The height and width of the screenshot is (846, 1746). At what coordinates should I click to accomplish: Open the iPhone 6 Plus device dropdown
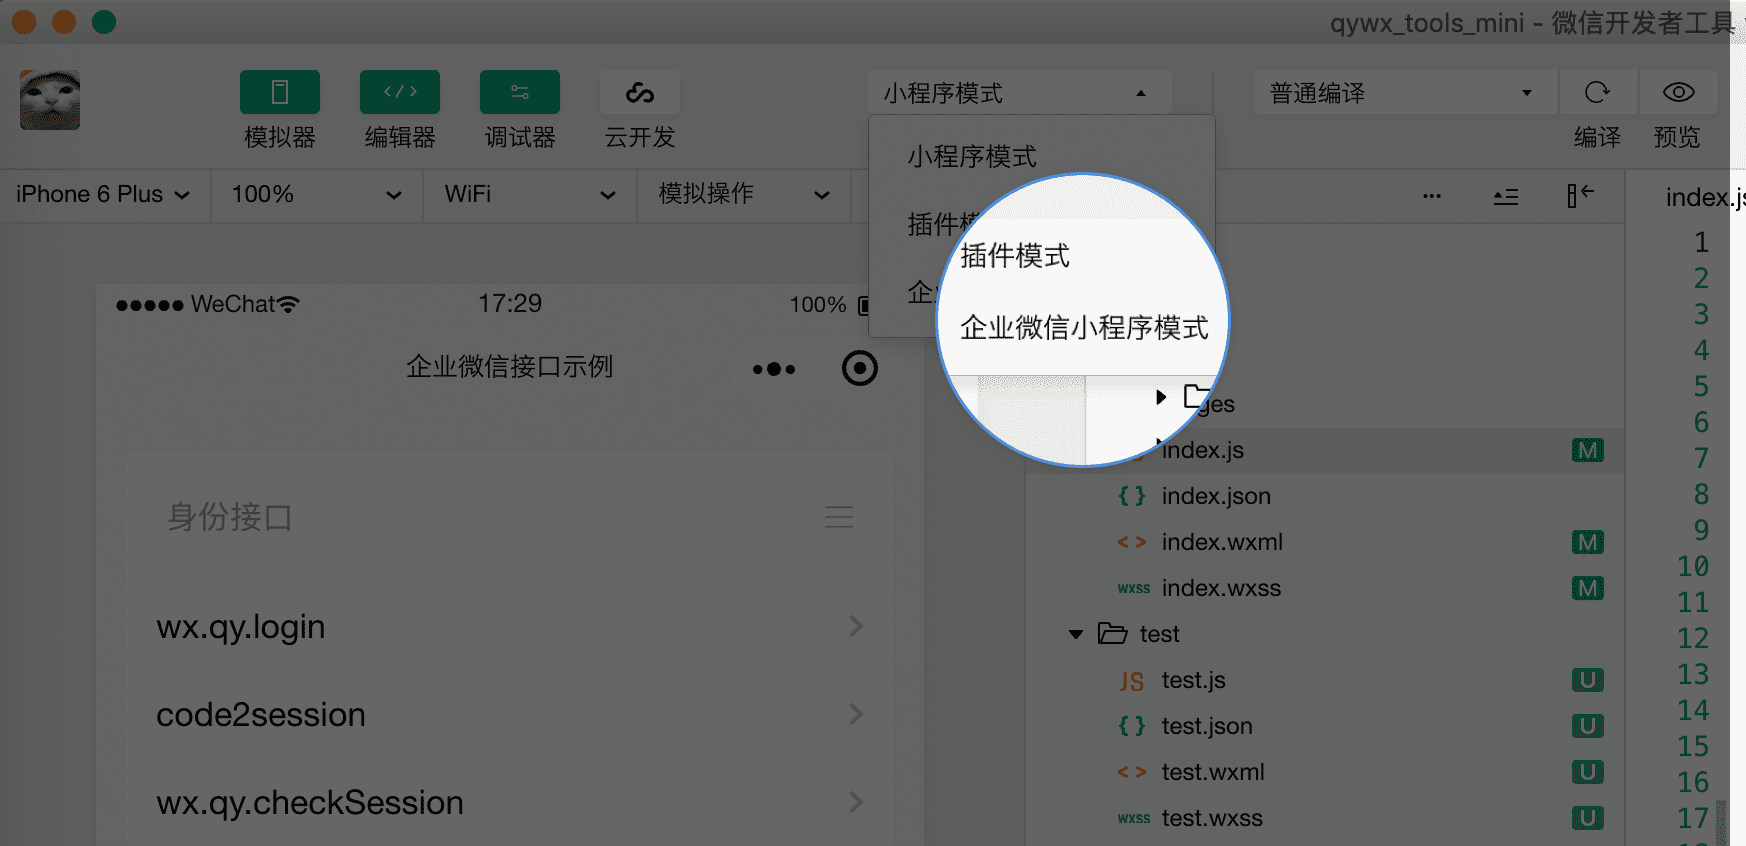click(104, 194)
